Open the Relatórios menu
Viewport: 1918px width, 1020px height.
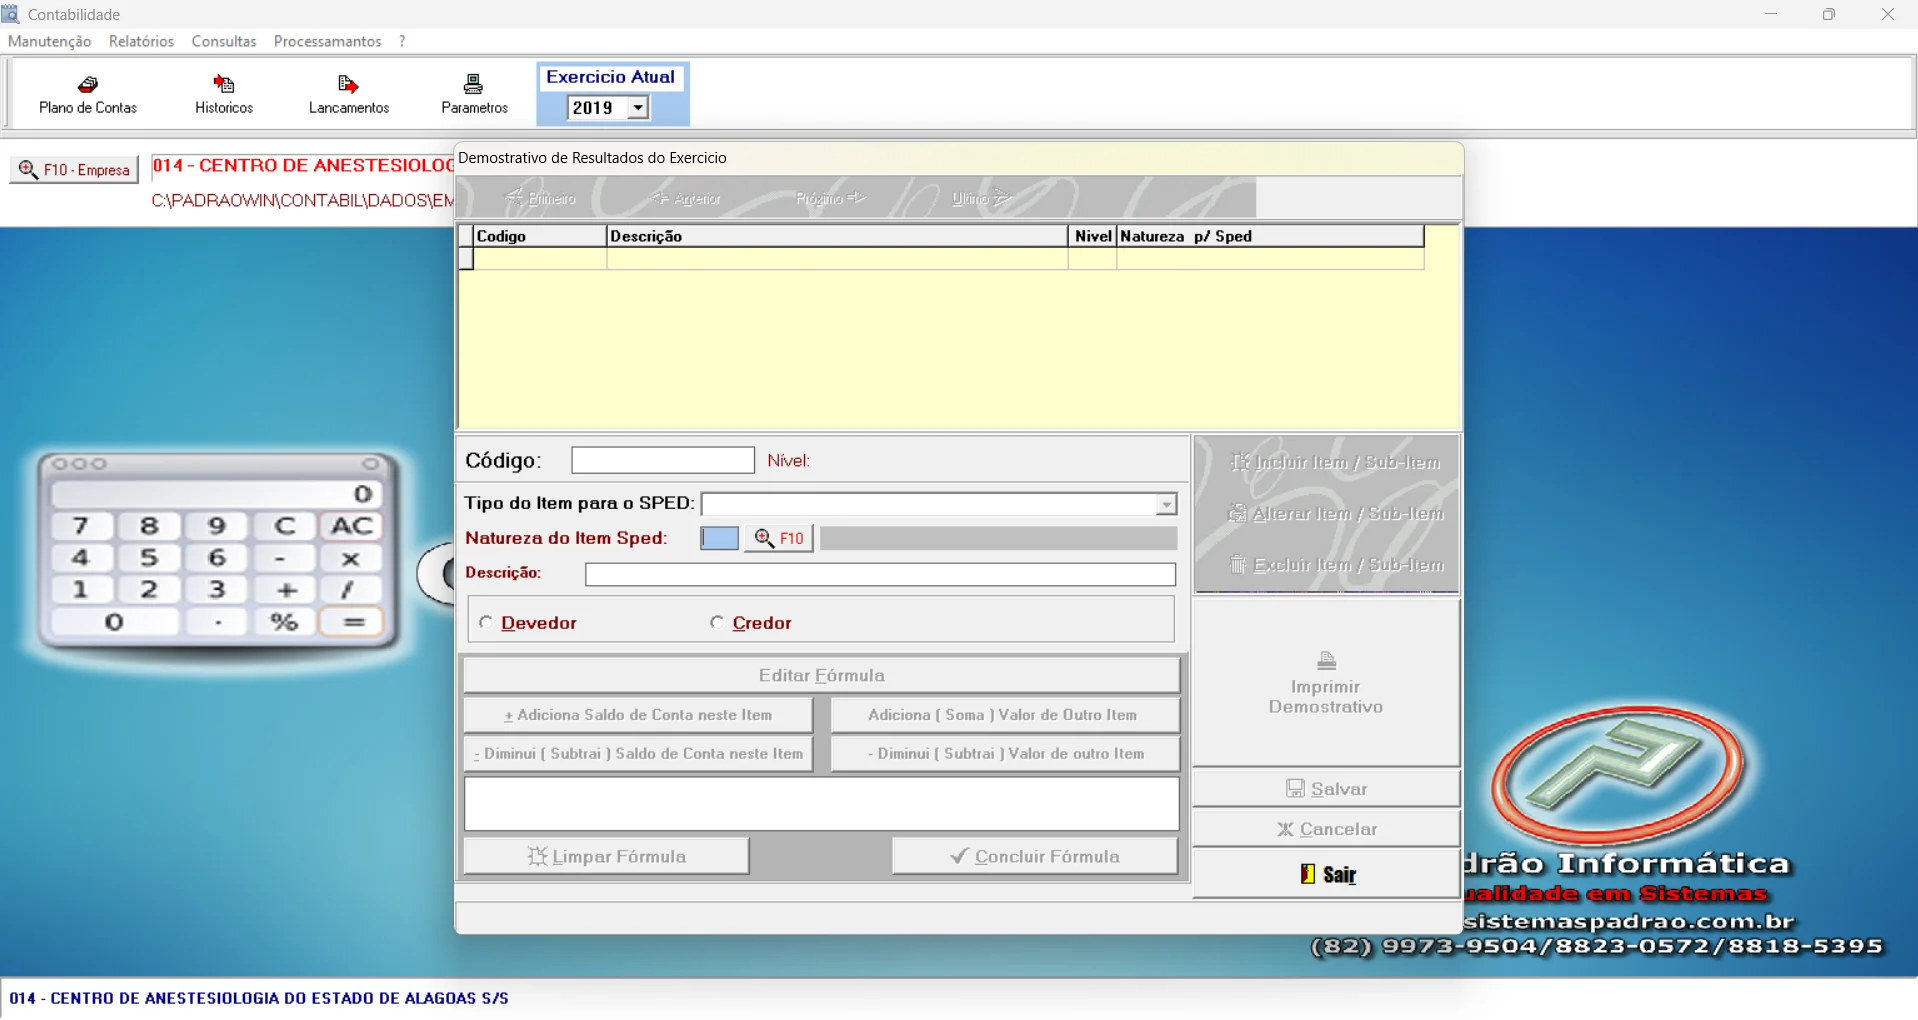[x=141, y=41]
